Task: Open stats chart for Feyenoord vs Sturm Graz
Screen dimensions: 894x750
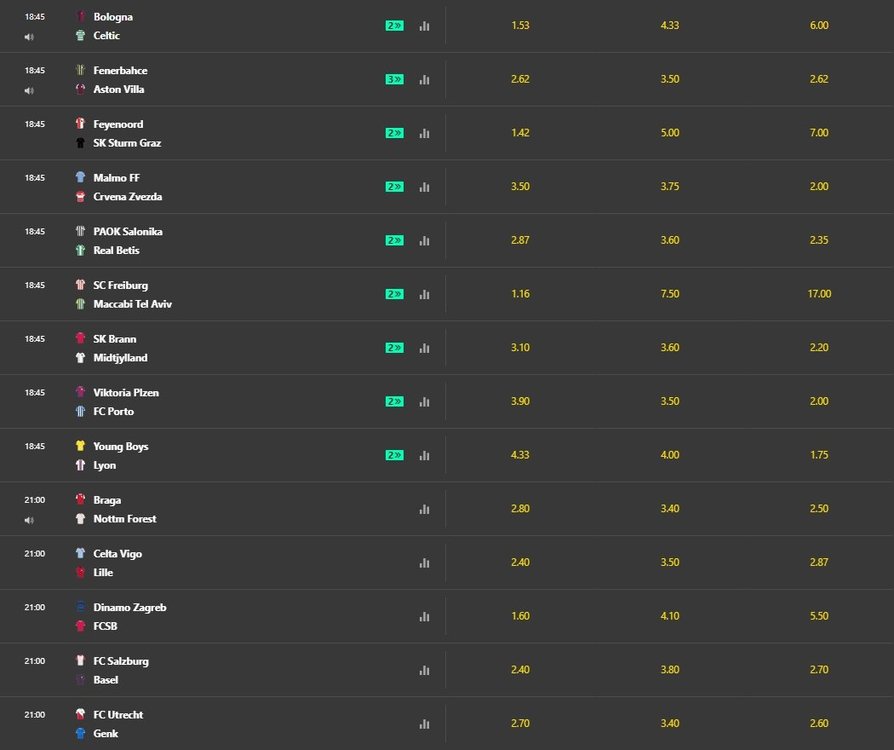Action: pos(424,133)
